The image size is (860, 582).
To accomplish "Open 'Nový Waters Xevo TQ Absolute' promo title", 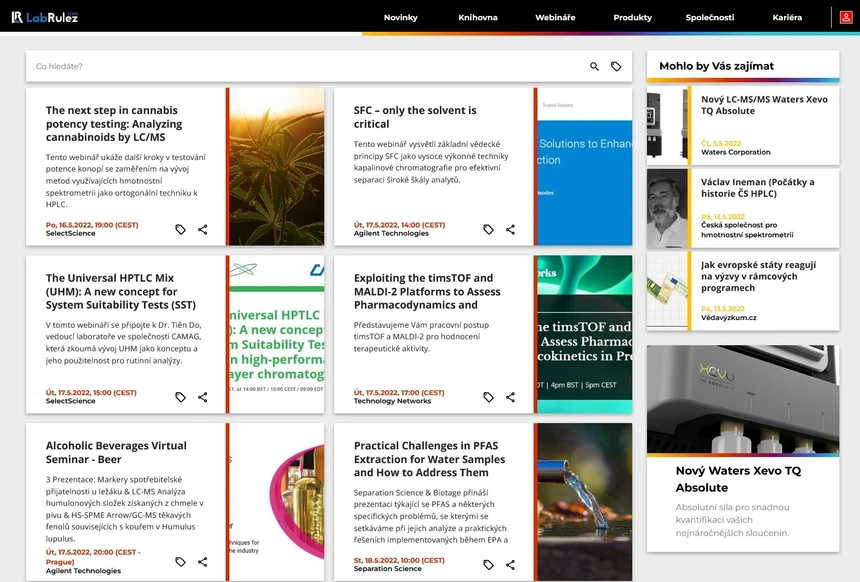I will tap(738, 479).
